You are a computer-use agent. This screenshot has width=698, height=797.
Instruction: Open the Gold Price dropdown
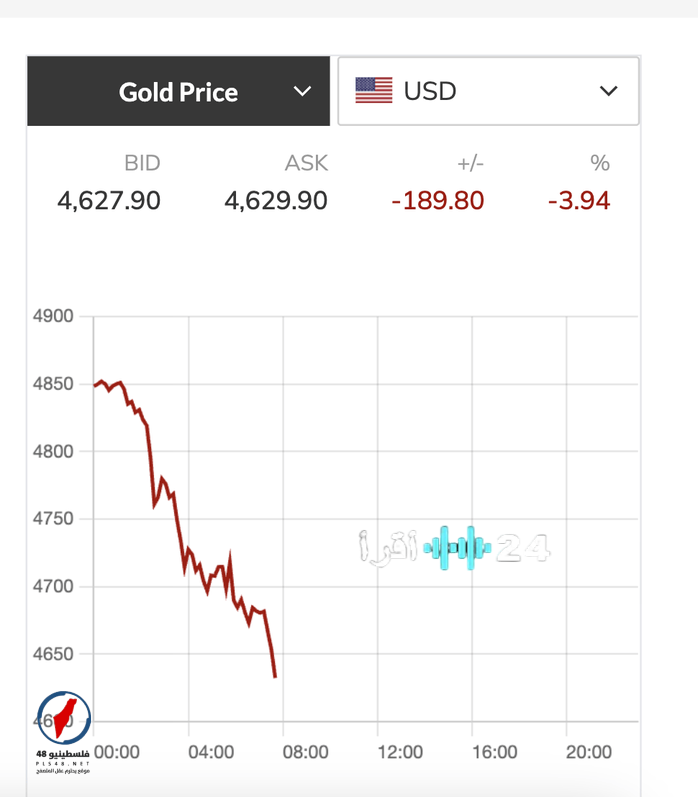point(178,92)
